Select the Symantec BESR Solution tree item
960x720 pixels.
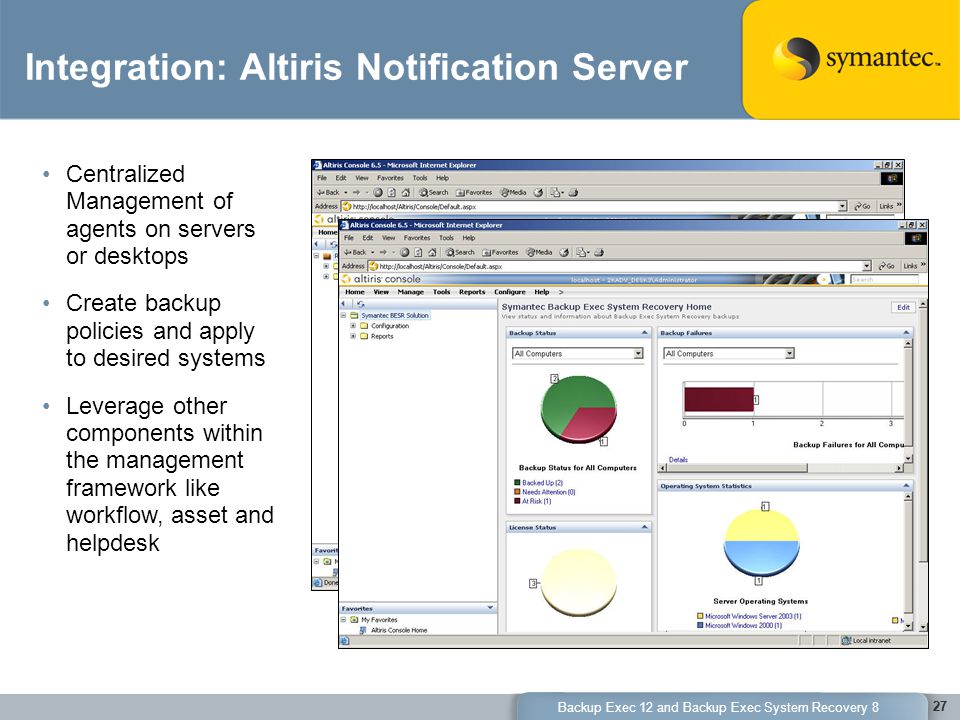point(395,315)
